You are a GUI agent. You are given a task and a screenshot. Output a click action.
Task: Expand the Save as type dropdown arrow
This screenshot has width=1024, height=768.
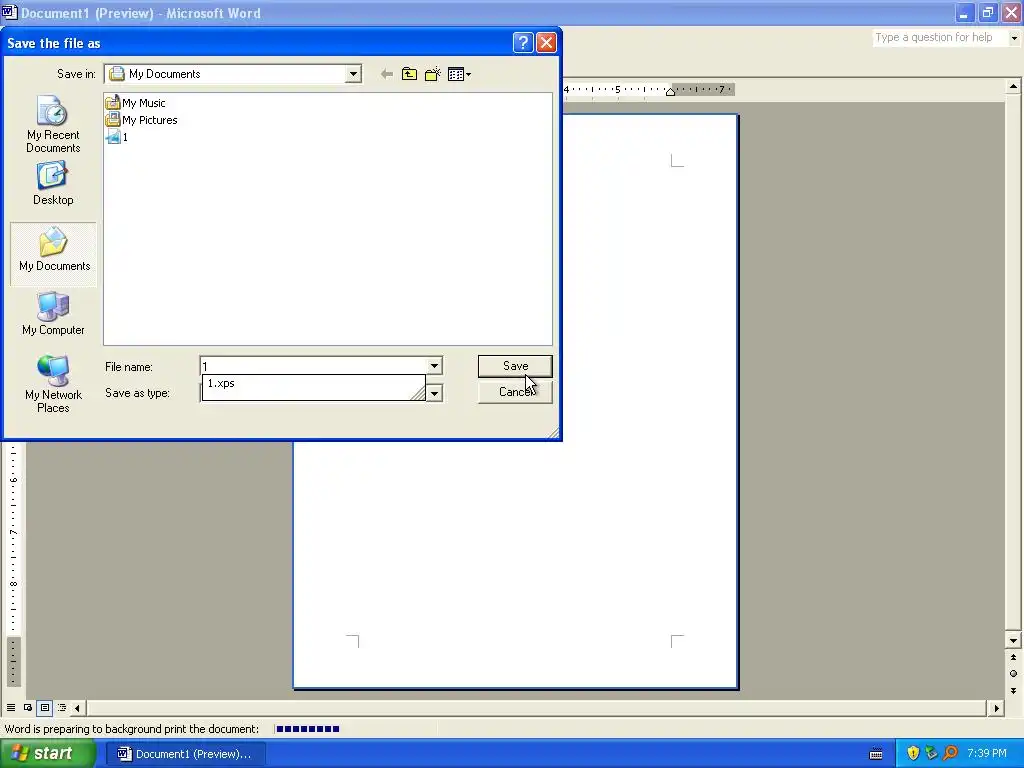[434, 393]
